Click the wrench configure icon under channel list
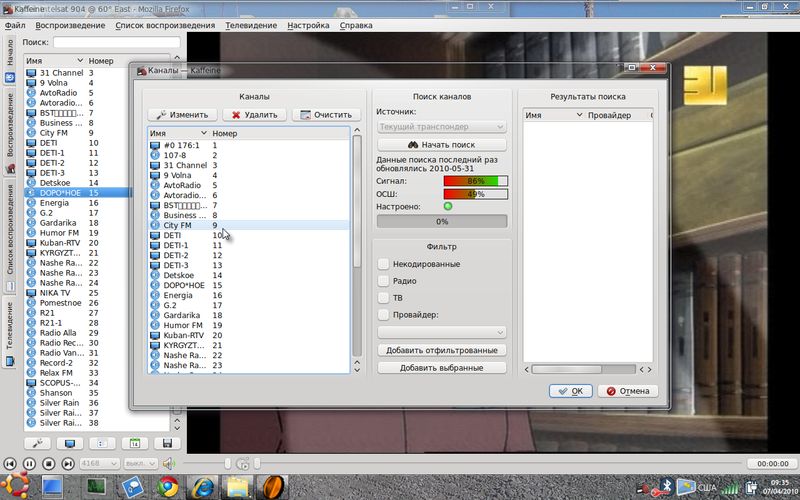Screen dimensions: 800x500 coord(38,443)
